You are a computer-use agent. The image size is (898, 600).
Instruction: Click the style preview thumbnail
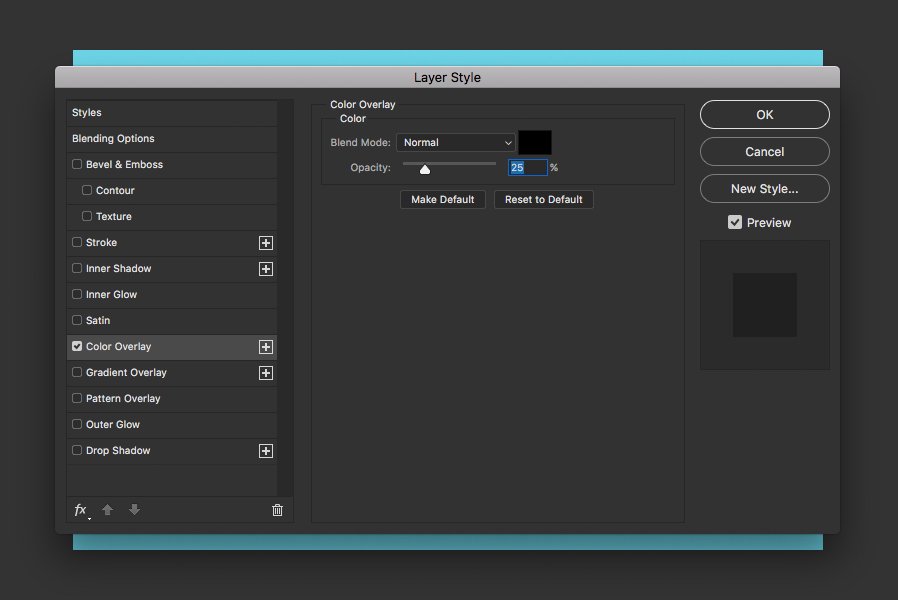(x=765, y=305)
